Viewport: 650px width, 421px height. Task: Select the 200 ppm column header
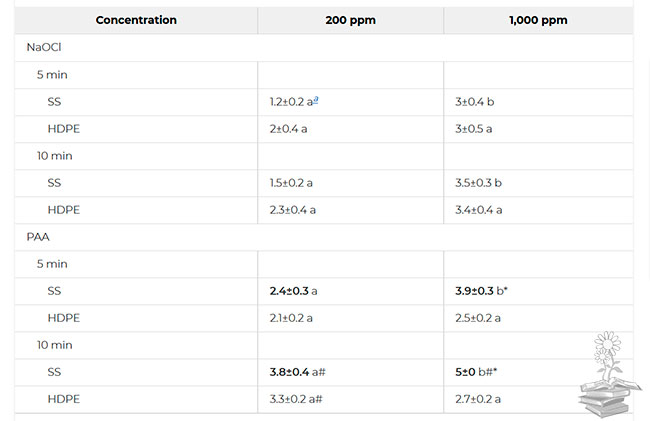350,20
